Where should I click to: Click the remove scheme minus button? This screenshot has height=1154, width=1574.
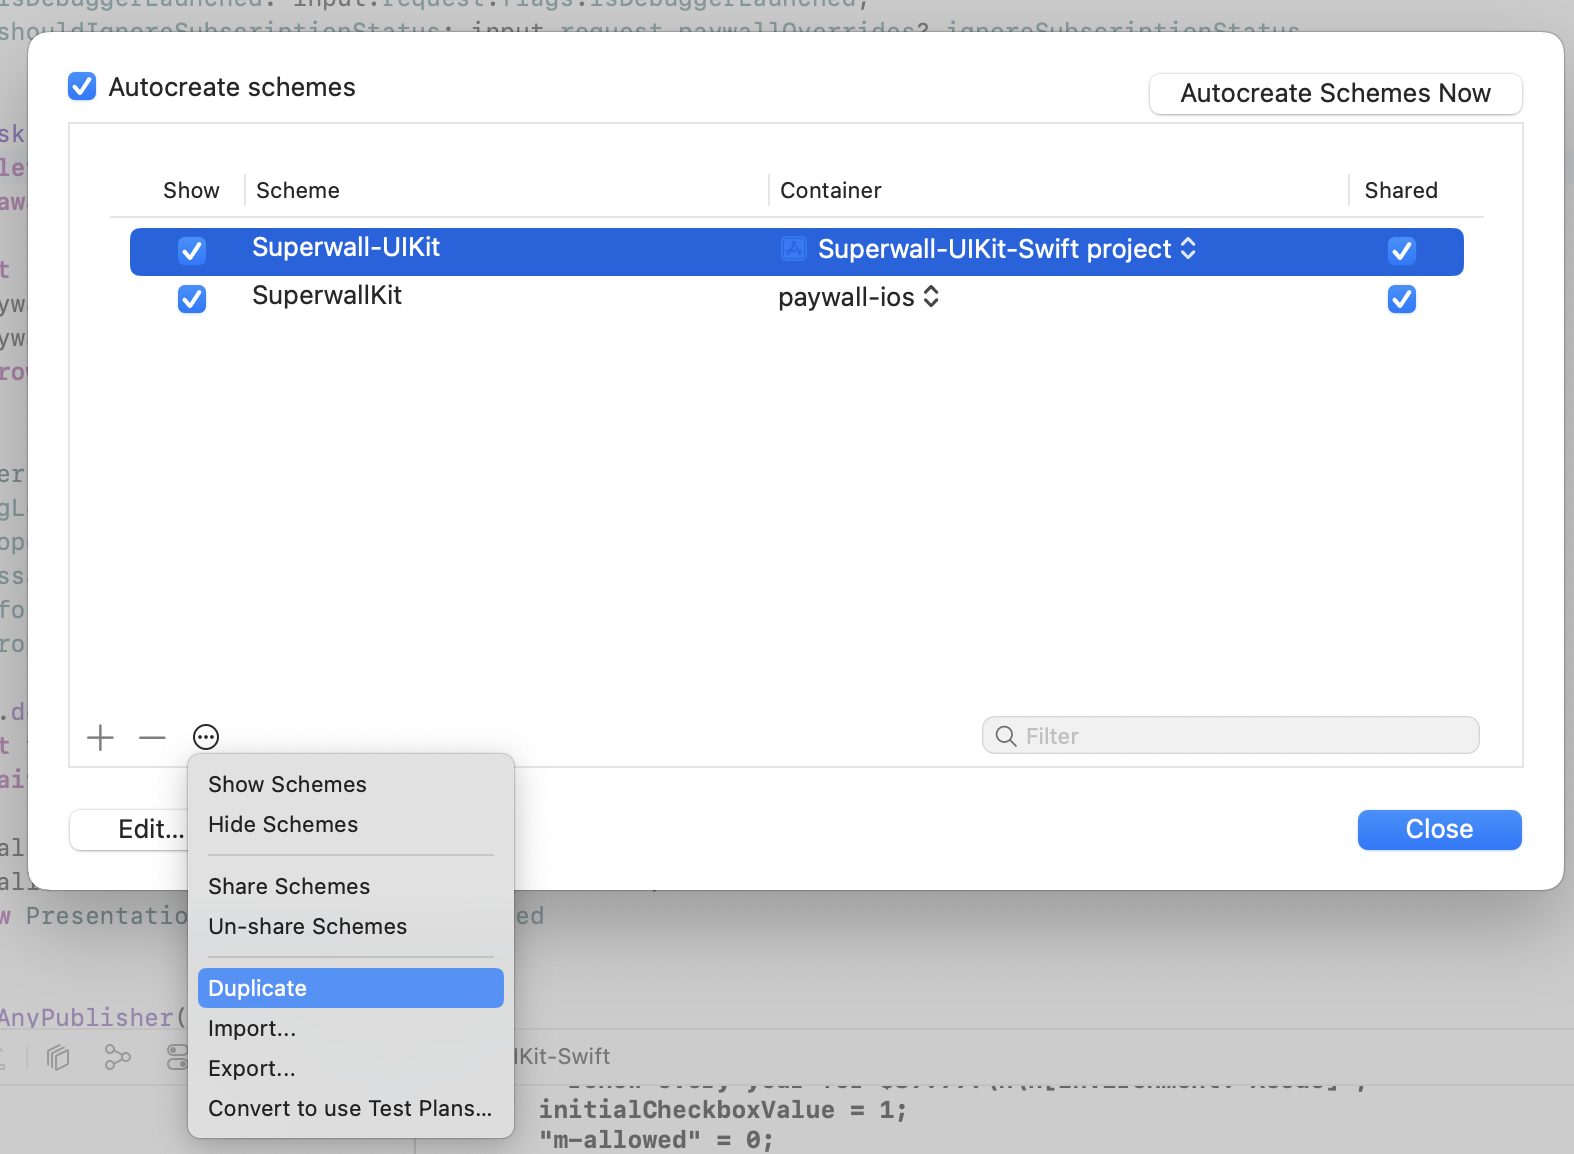153,738
